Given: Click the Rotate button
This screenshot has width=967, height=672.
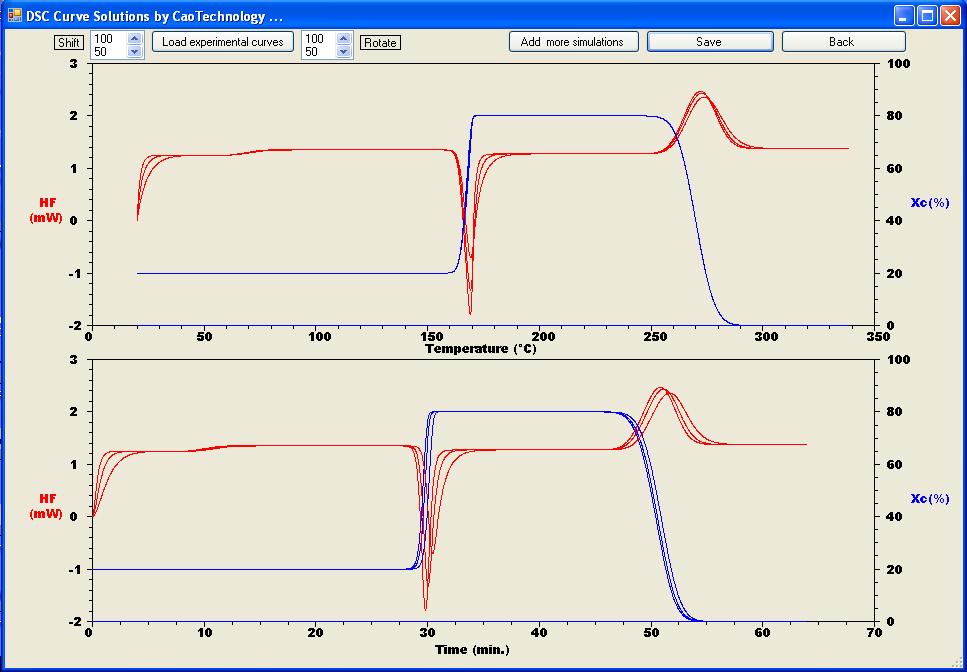Looking at the screenshot, I should pyautogui.click(x=380, y=42).
